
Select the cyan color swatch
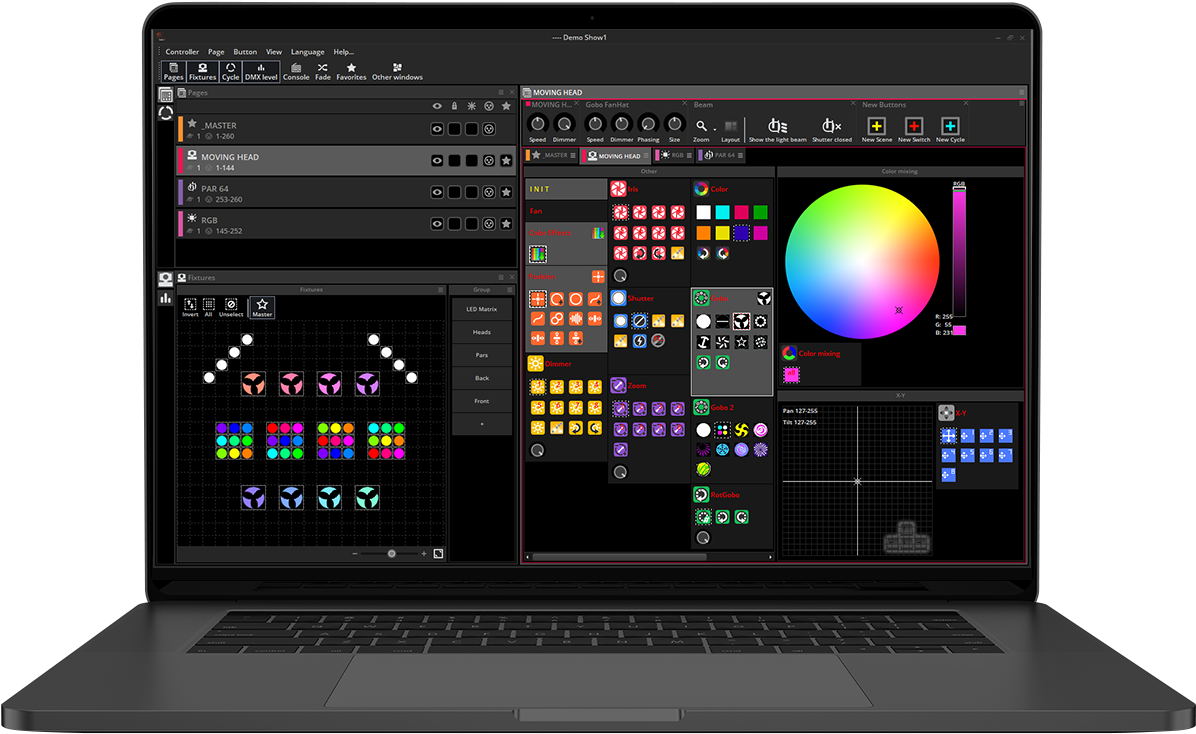tap(722, 212)
